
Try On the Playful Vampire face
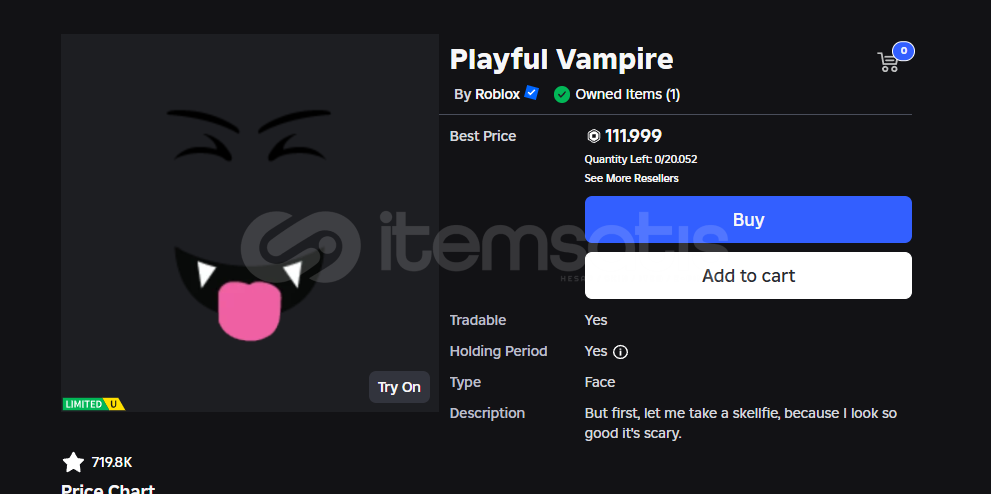(x=399, y=387)
